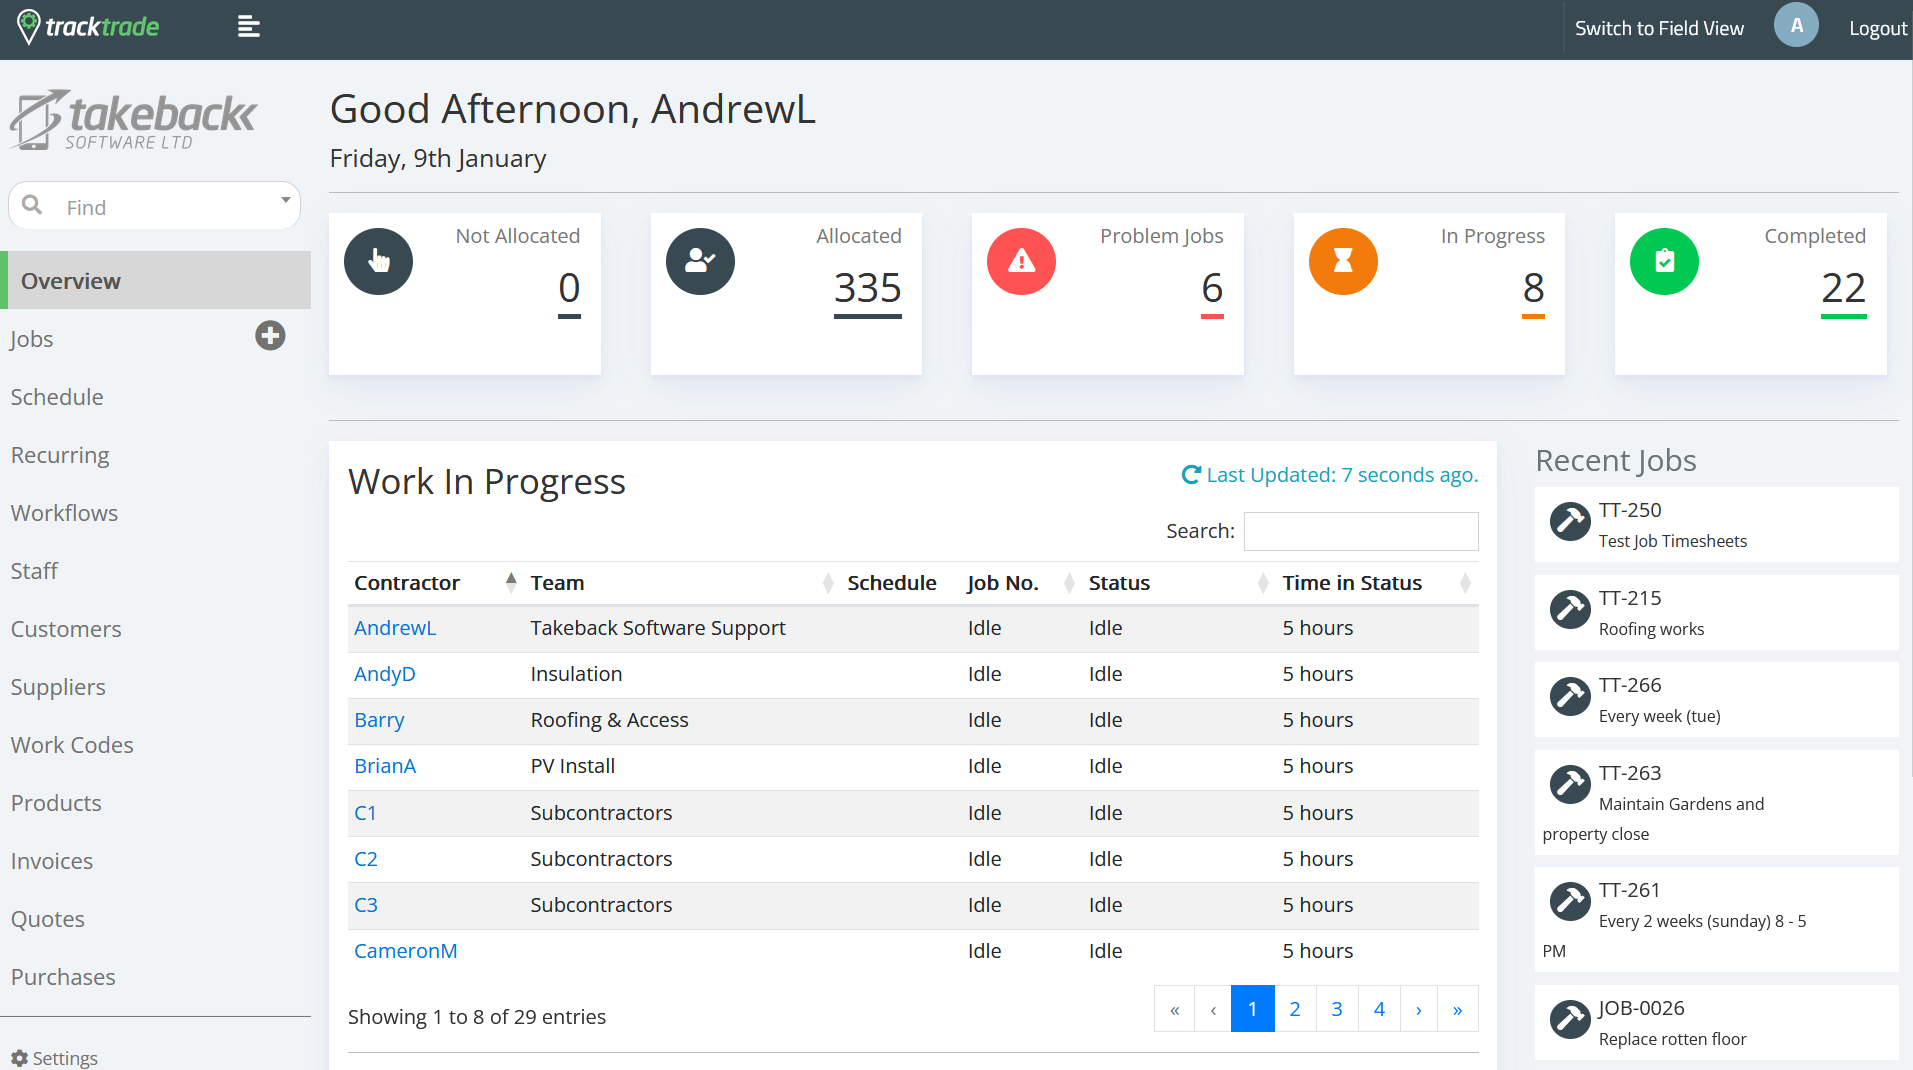
Task: Click the hammer icon for TT-250
Action: click(x=1570, y=522)
